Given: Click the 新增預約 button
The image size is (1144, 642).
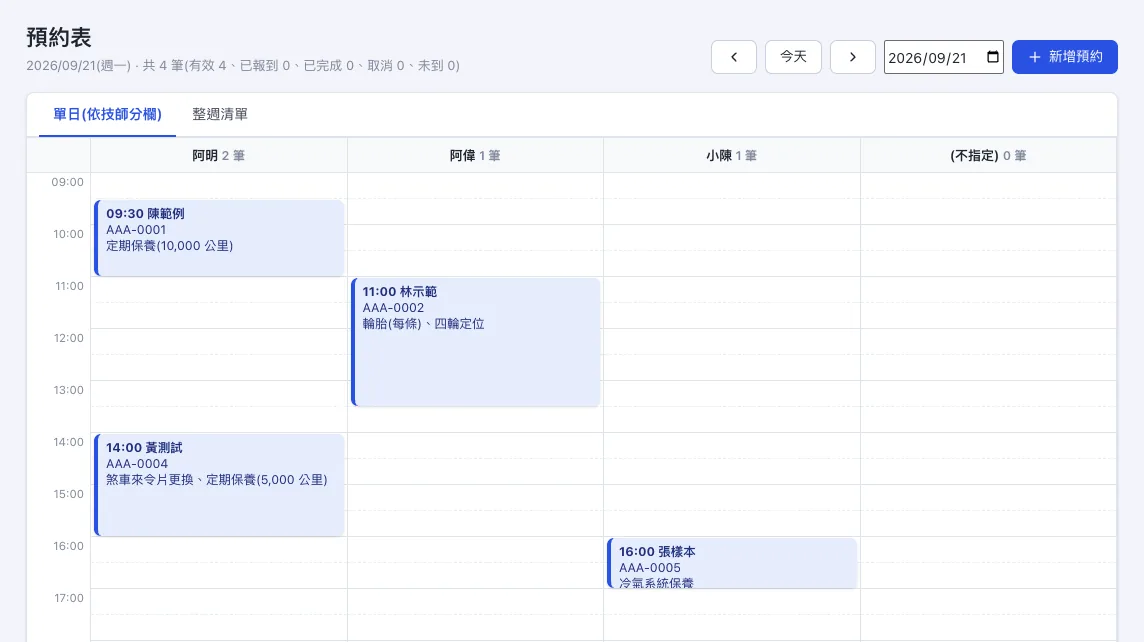Looking at the screenshot, I should [1064, 57].
